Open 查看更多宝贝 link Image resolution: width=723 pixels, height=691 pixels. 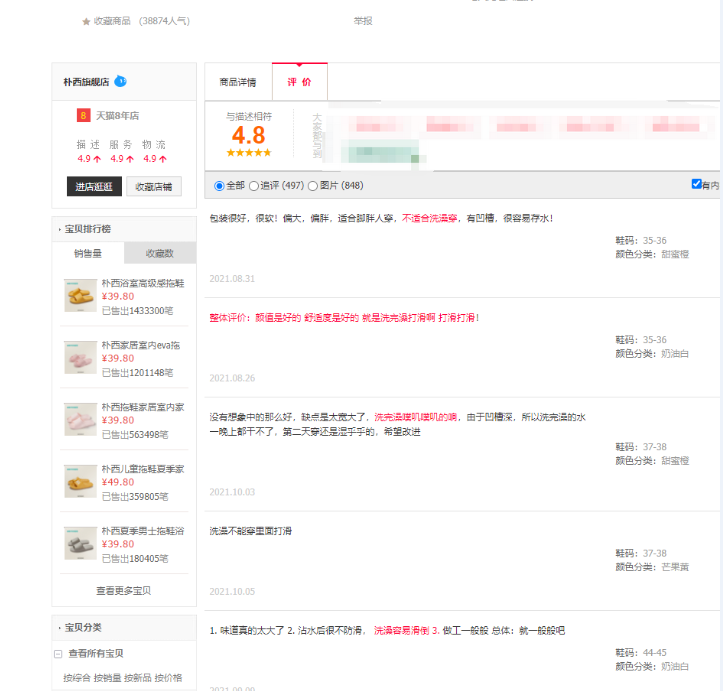pos(124,591)
